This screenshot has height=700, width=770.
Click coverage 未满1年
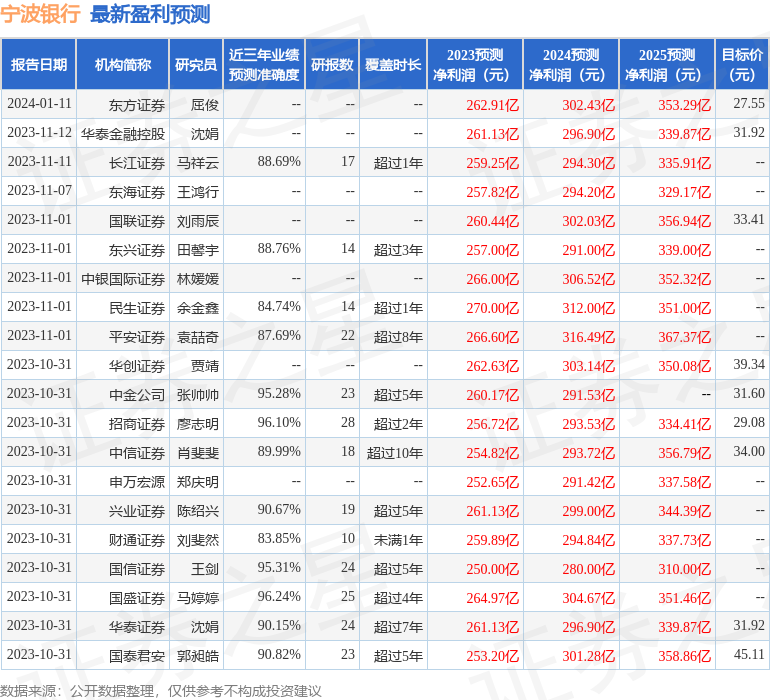(398, 539)
